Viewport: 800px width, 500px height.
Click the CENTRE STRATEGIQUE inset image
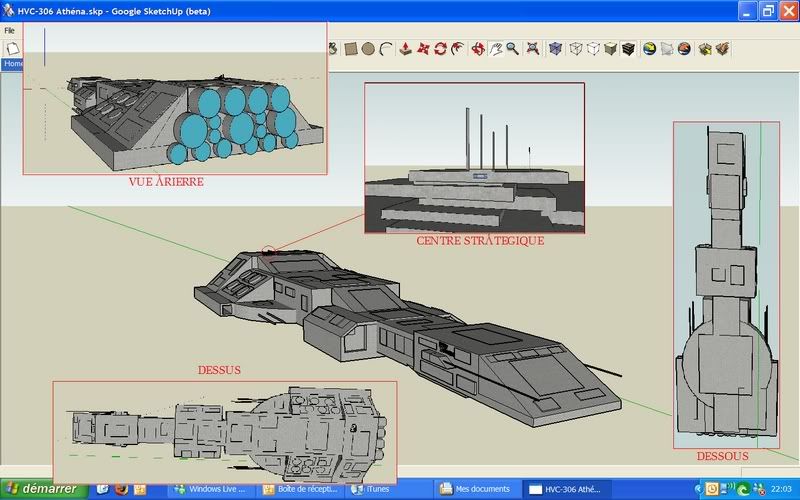click(474, 158)
